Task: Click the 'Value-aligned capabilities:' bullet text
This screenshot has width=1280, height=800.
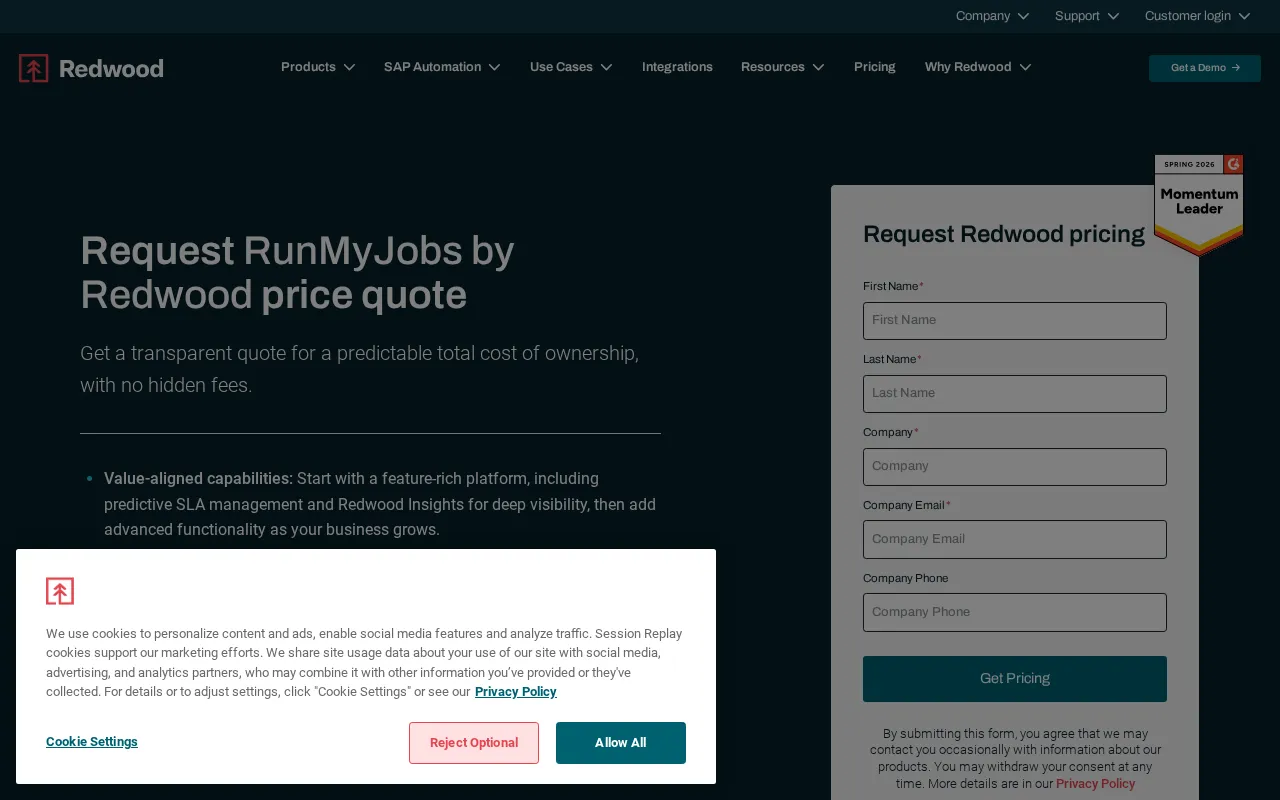Action: click(x=198, y=479)
